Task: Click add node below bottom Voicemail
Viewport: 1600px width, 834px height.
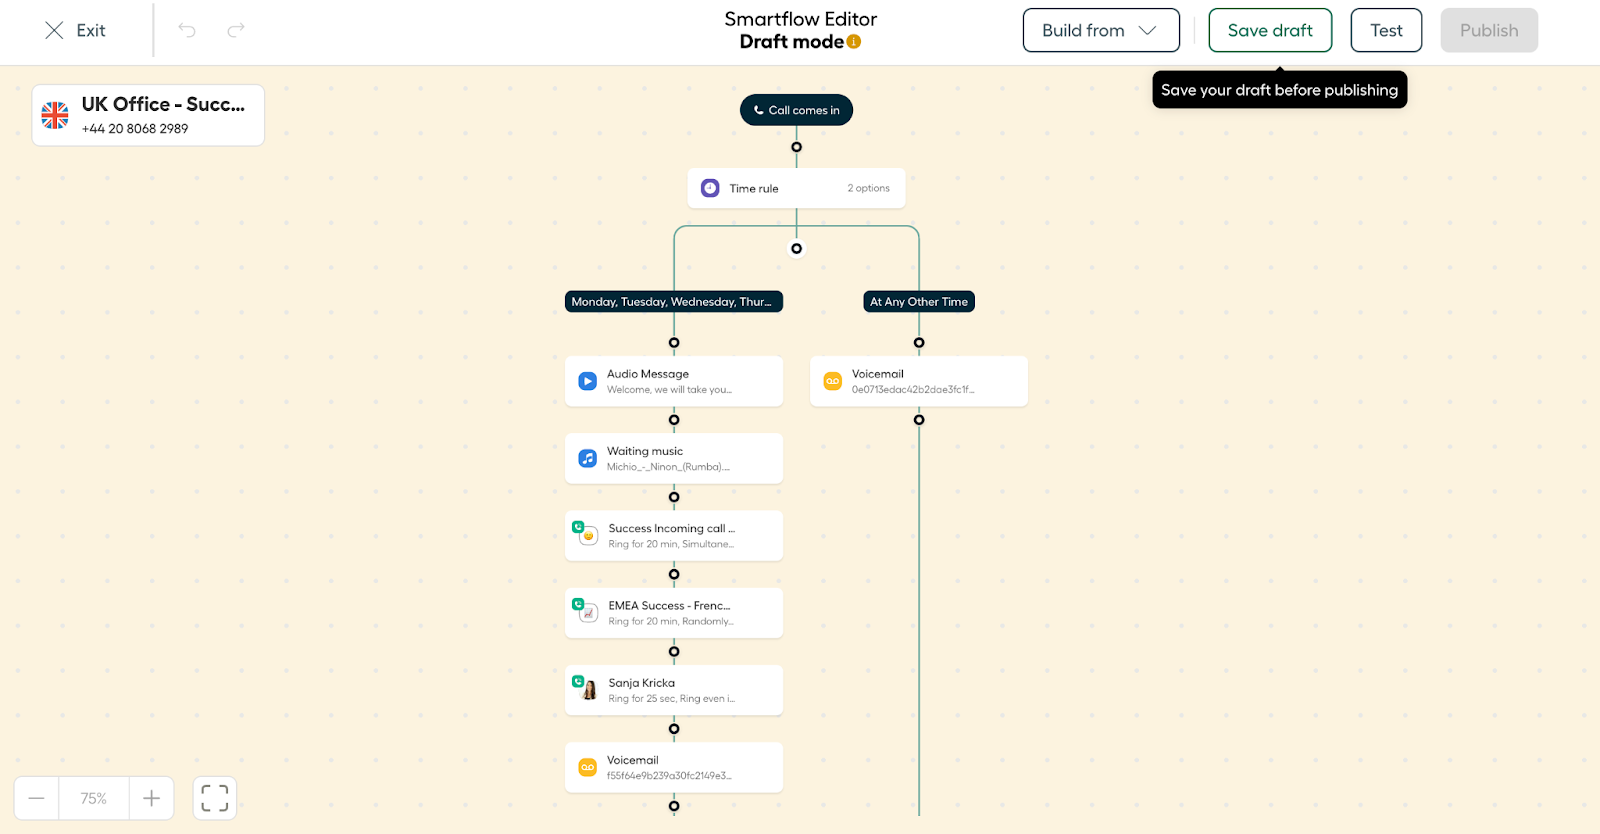Action: click(x=674, y=806)
